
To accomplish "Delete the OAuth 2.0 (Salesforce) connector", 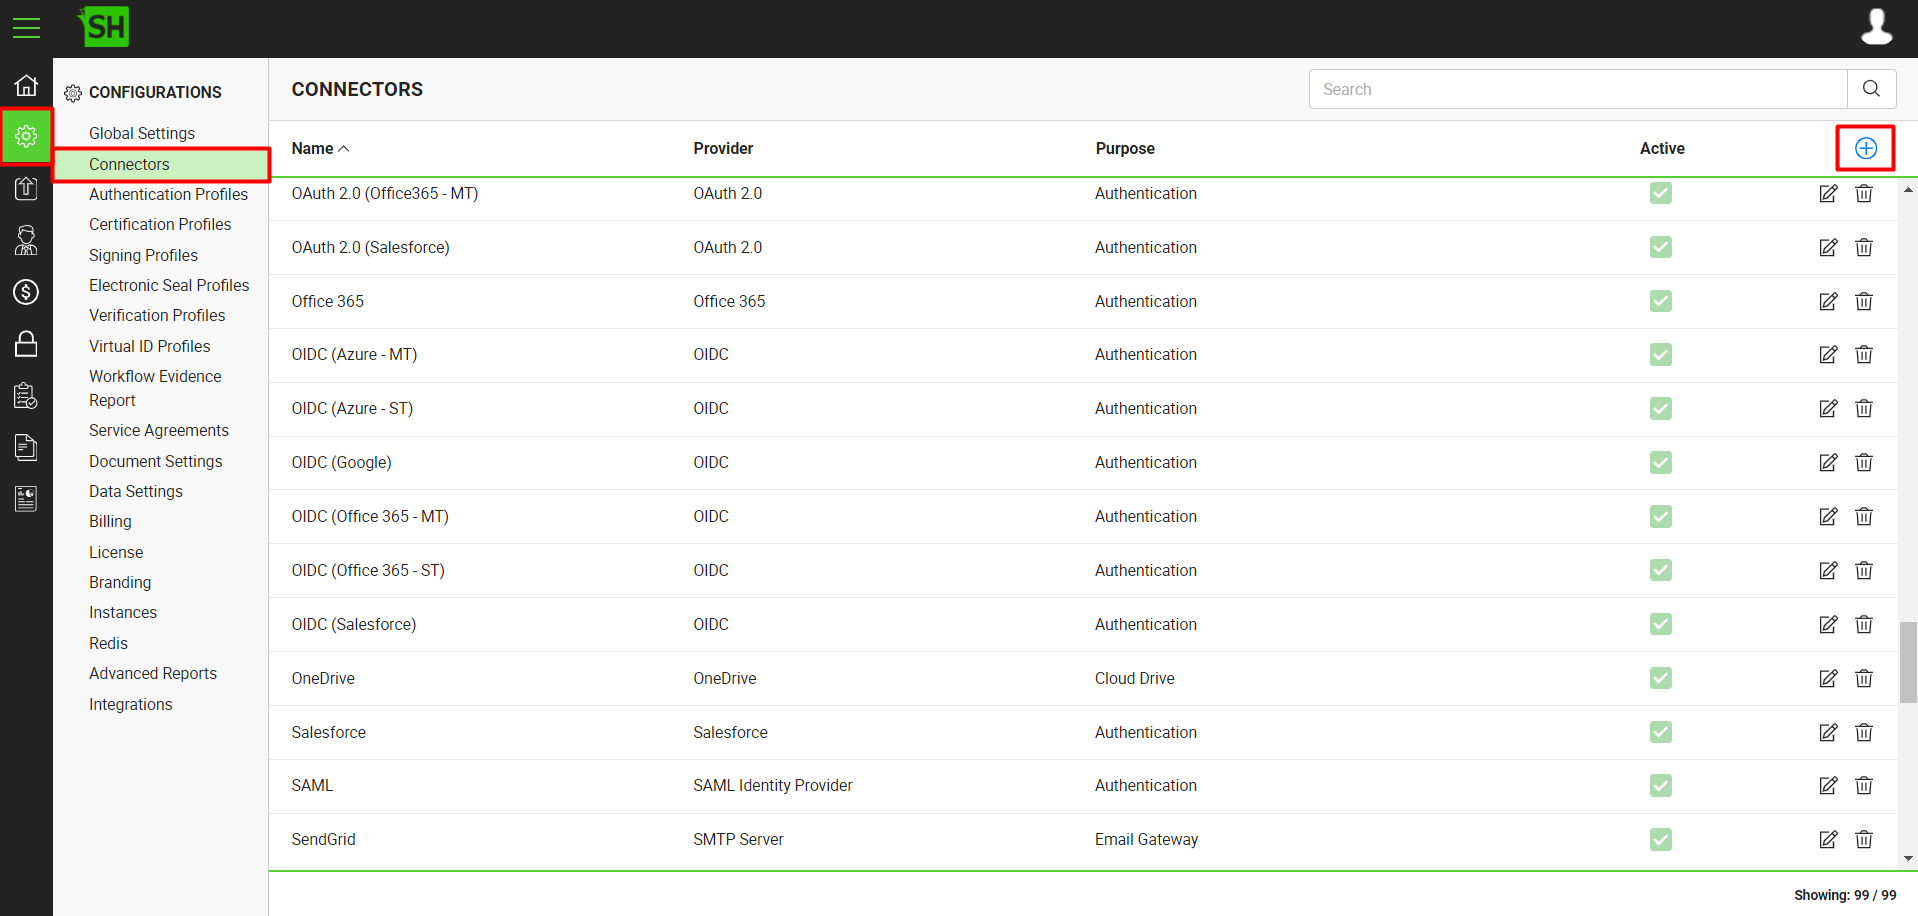I will [1864, 247].
